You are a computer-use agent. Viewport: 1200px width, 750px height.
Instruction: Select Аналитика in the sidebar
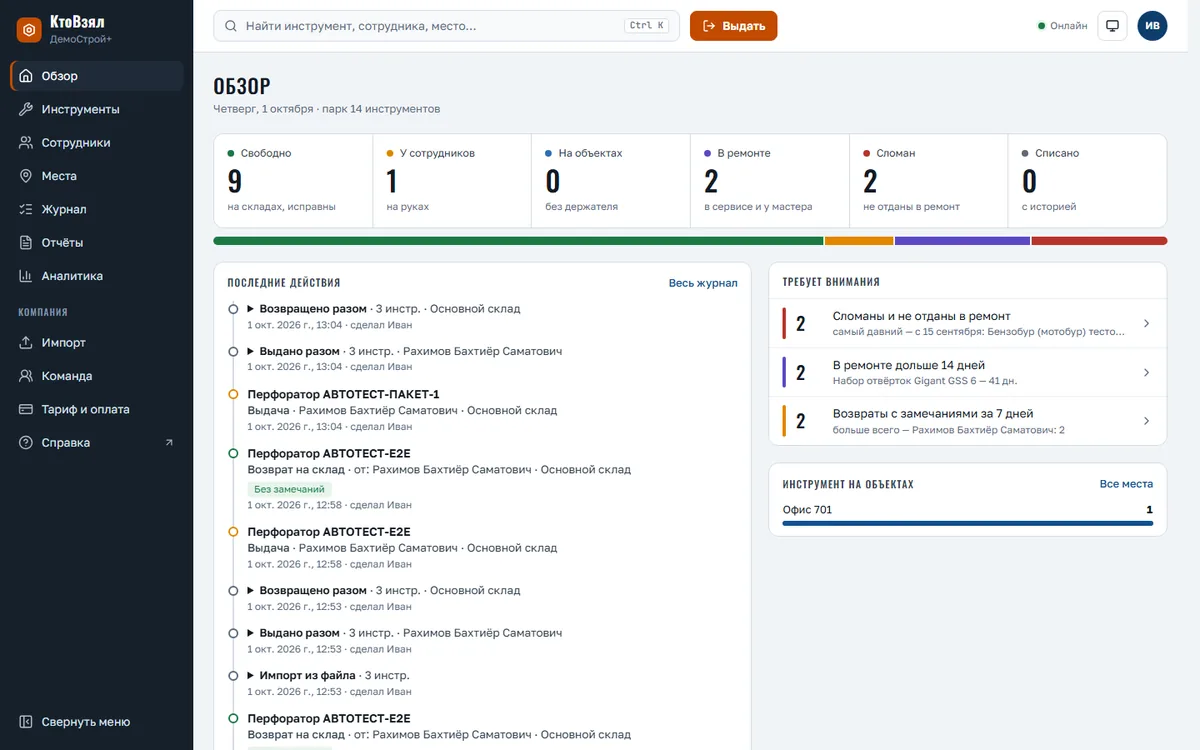97,276
